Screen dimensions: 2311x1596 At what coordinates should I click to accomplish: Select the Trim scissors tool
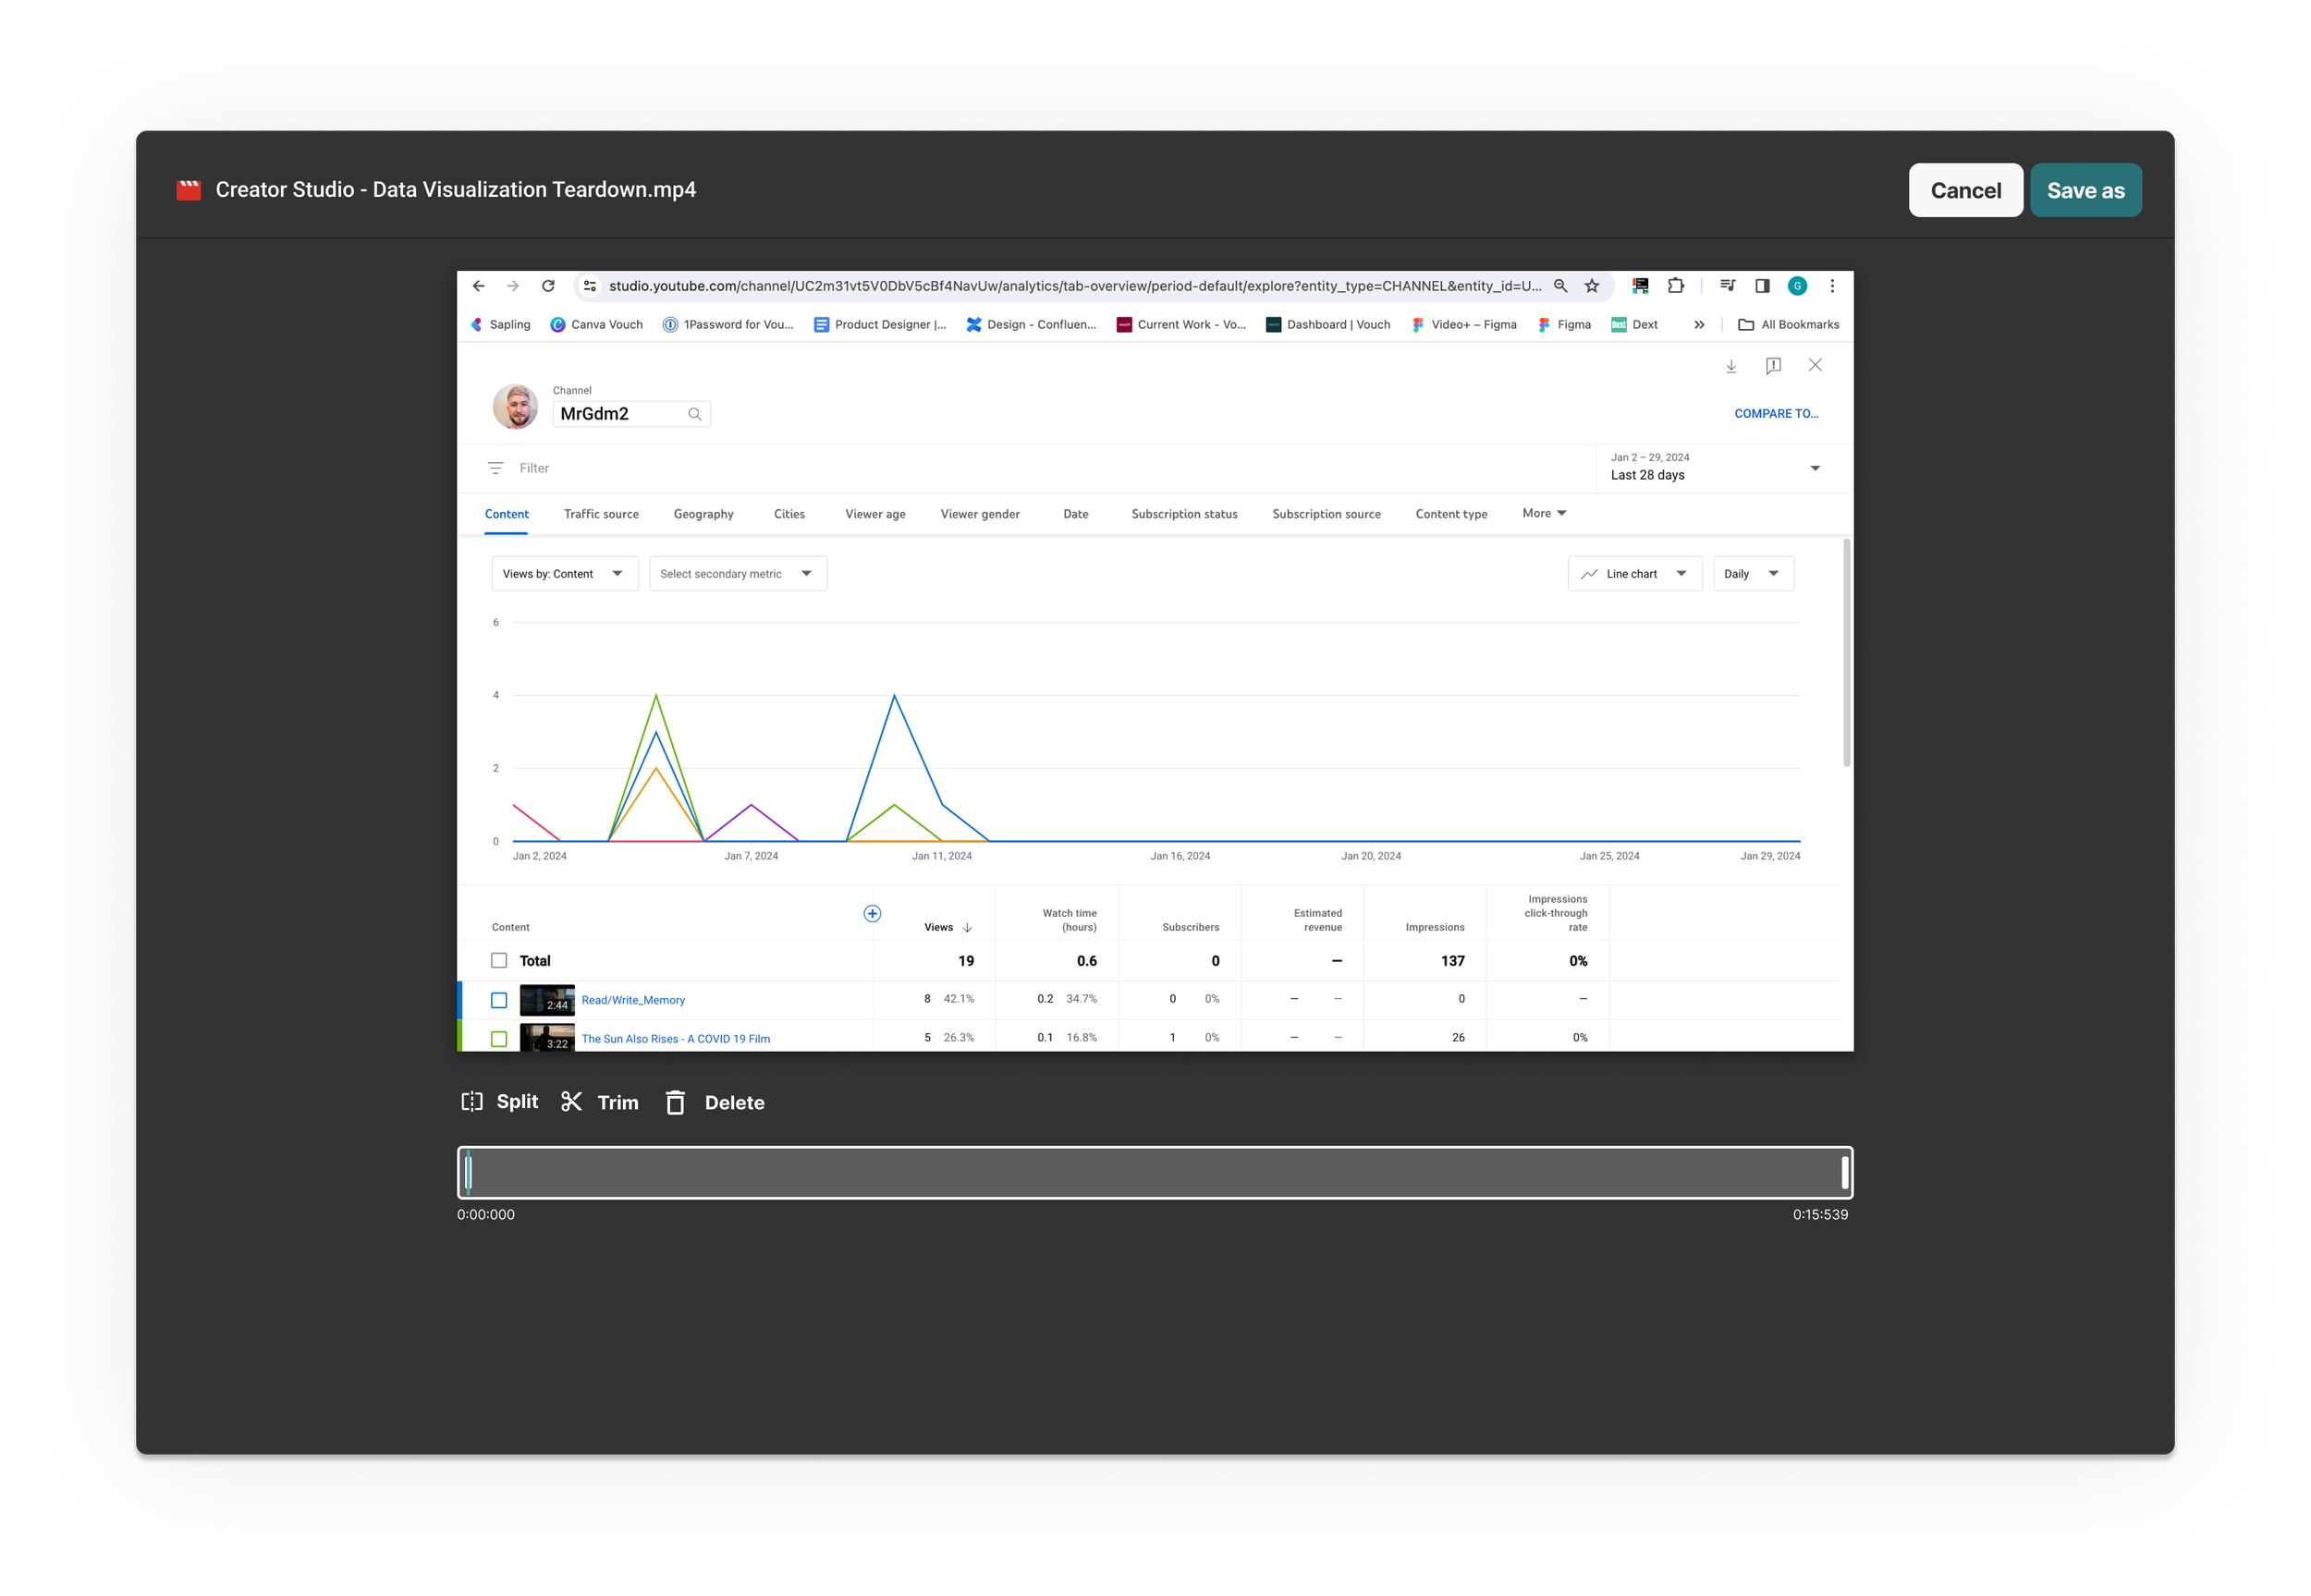pyautogui.click(x=571, y=1101)
